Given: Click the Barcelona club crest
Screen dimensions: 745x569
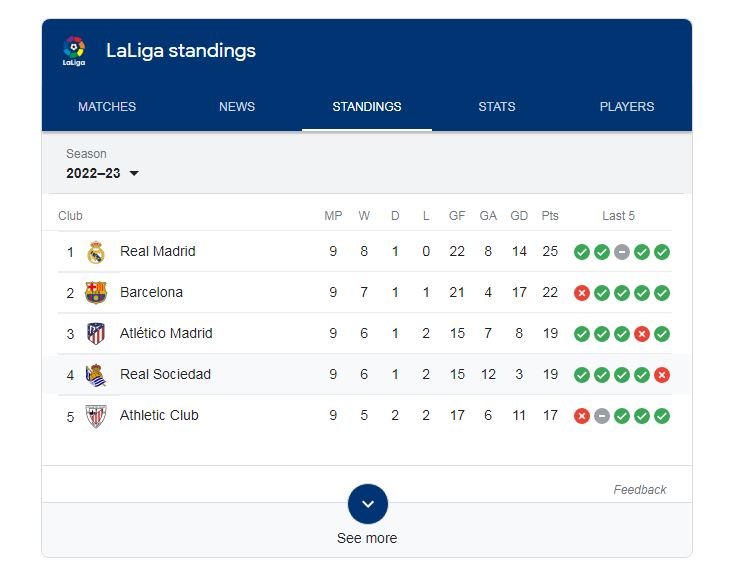Looking at the screenshot, I should coord(96,293).
